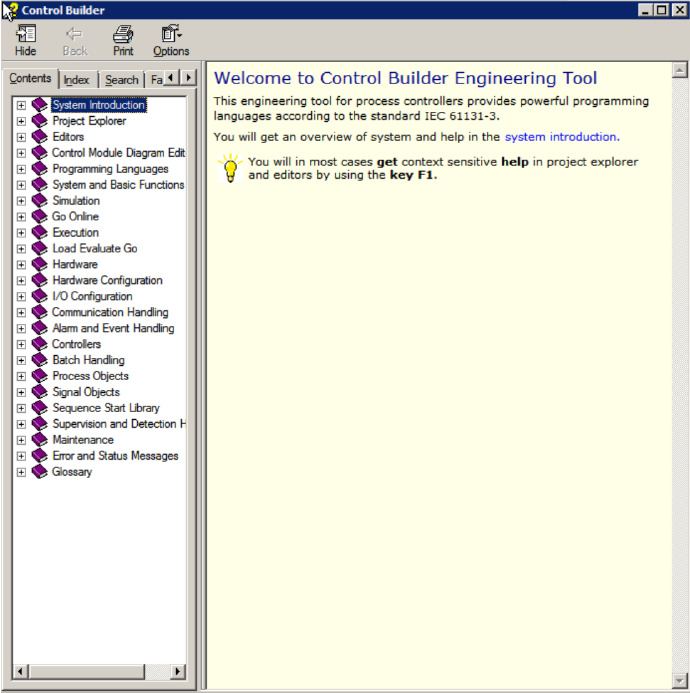
Task: Select Control Module Diagram Edit topic
Action: click(118, 153)
